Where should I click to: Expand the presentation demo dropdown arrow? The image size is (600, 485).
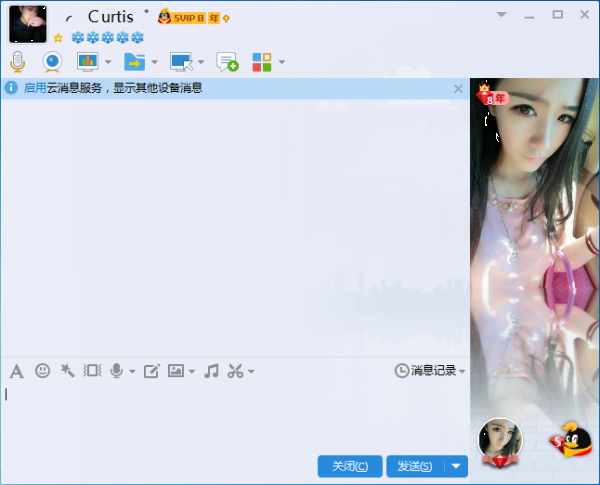108,62
